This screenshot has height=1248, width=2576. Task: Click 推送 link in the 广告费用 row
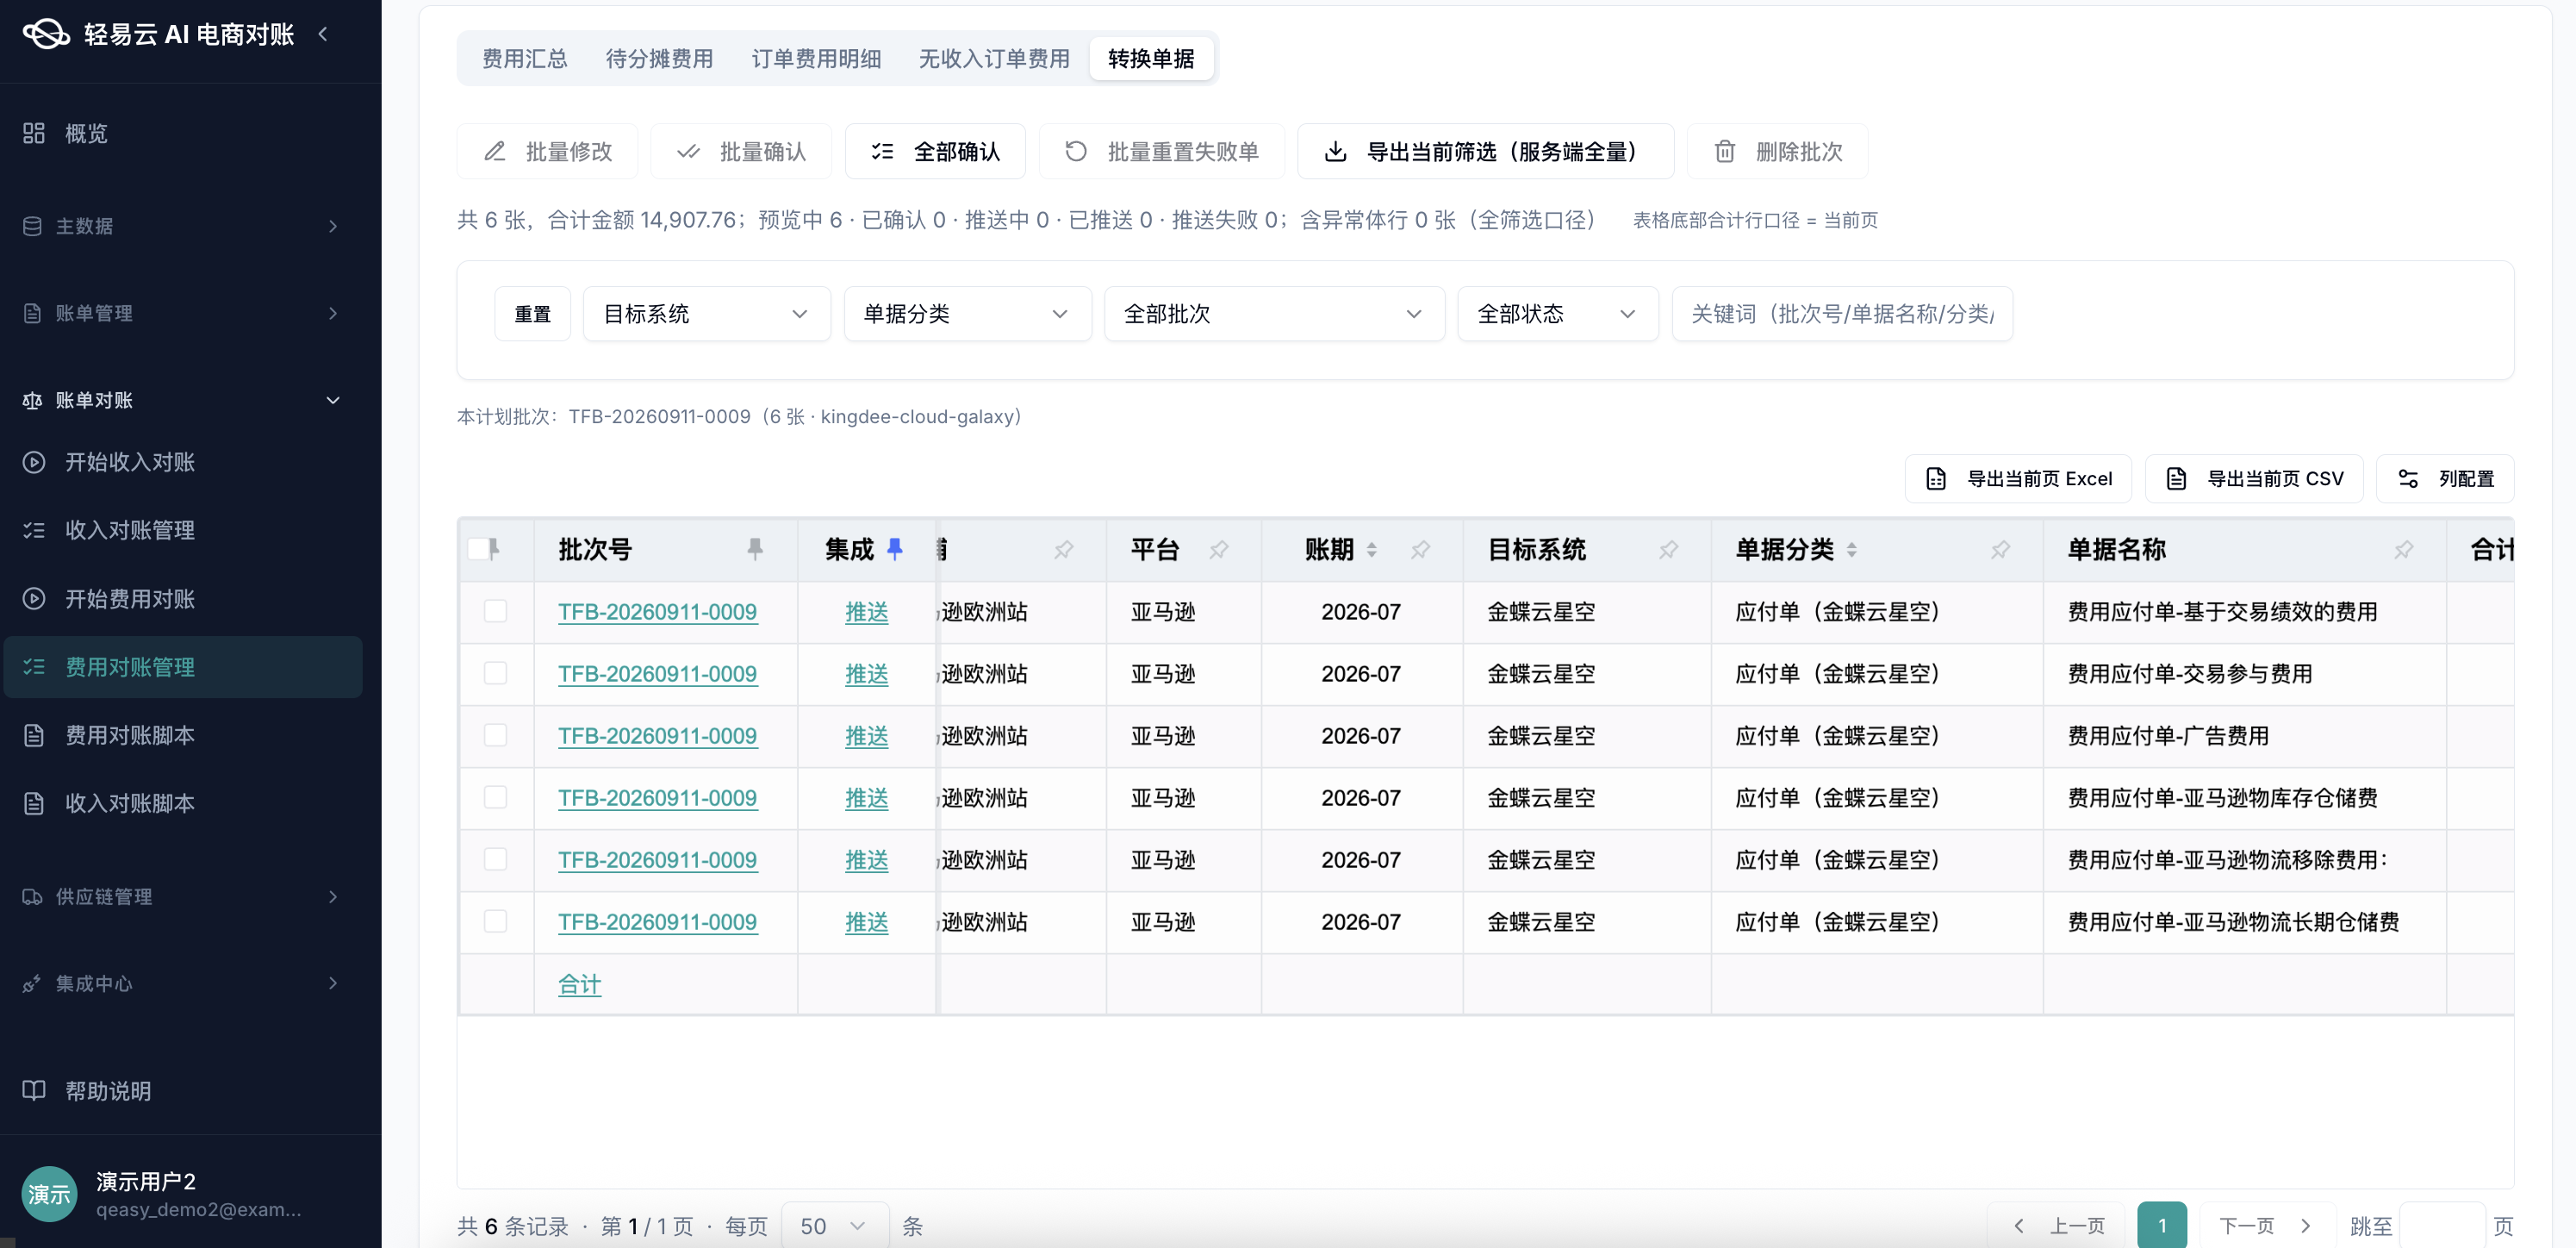click(x=866, y=735)
